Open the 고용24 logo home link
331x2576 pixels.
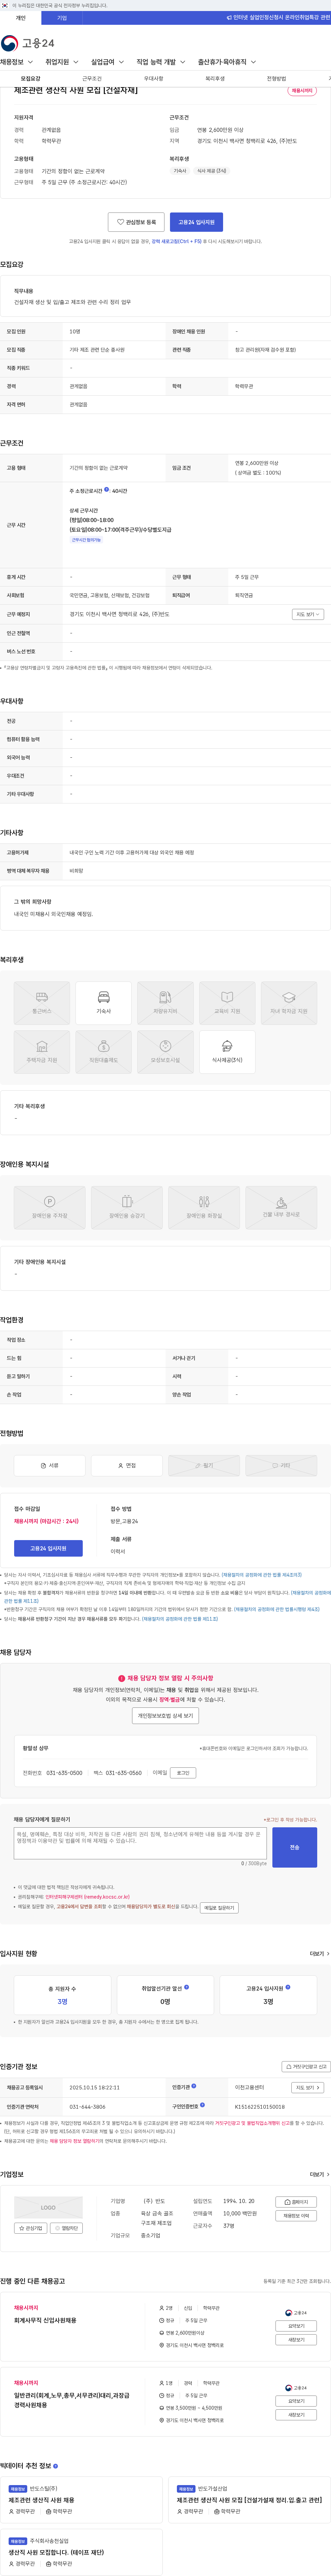tap(28, 43)
